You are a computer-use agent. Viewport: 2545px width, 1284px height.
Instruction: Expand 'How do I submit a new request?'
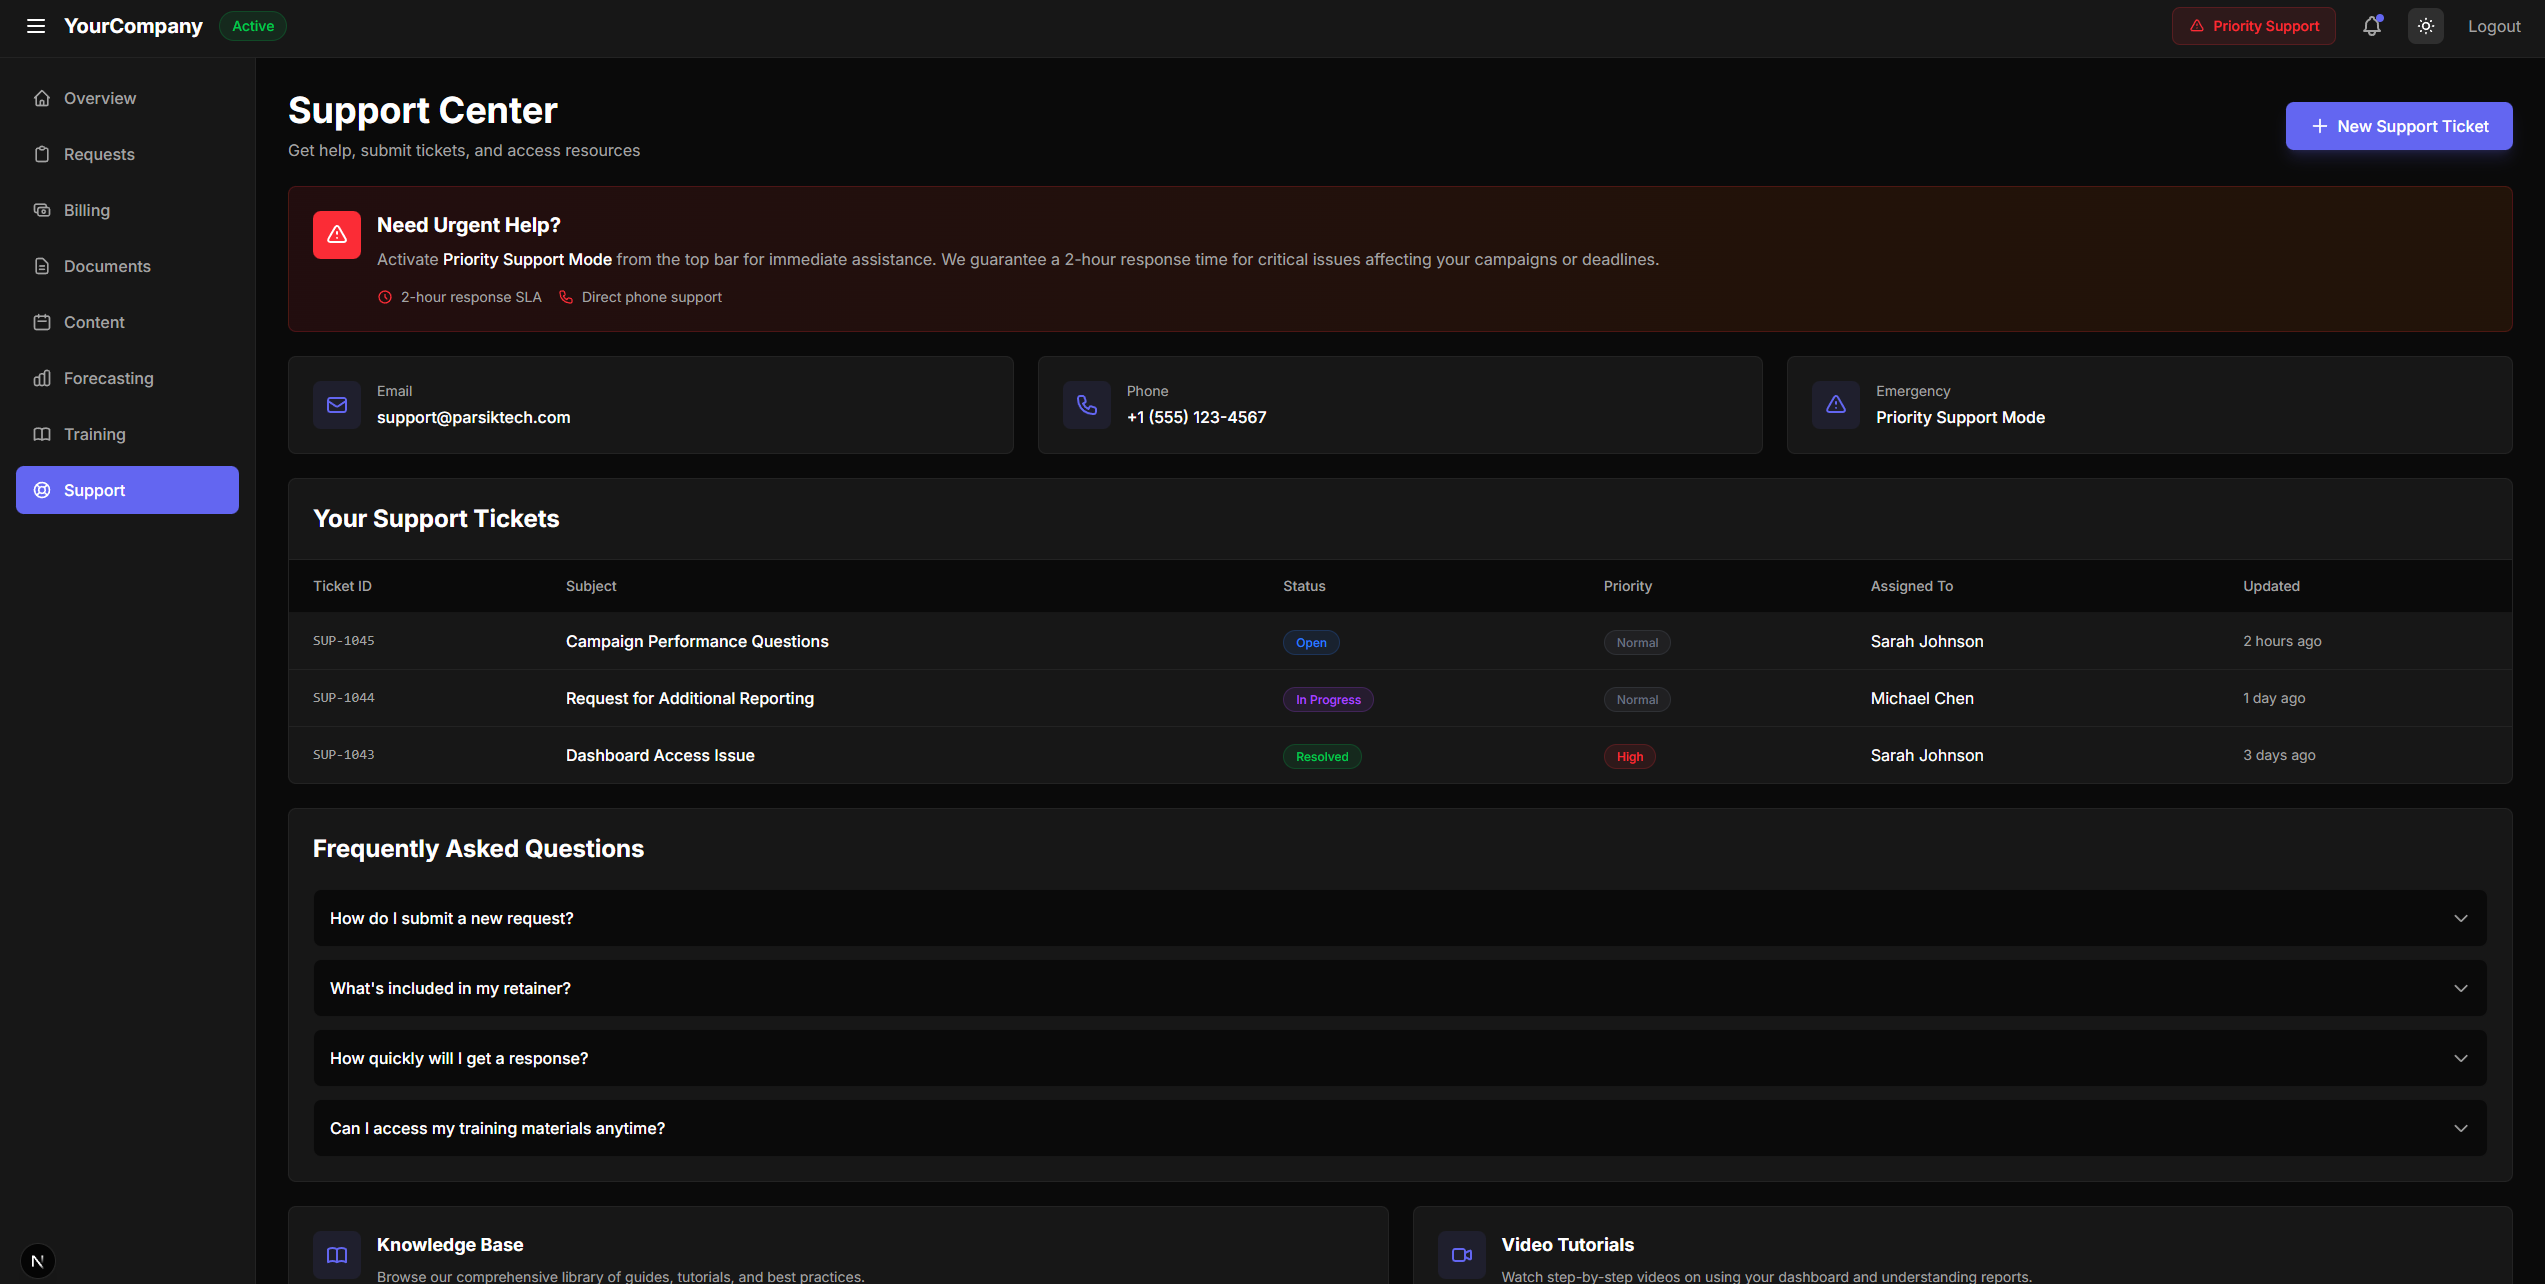tap(1399, 918)
